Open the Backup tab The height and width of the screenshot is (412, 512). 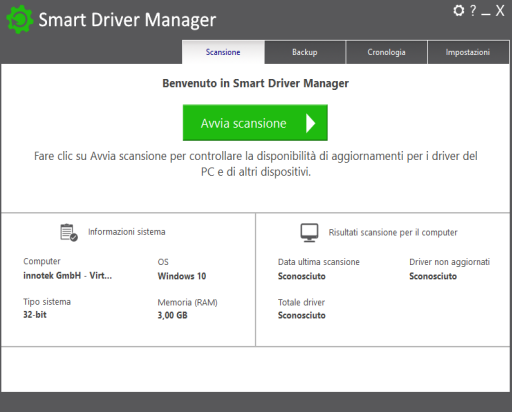[x=305, y=52]
